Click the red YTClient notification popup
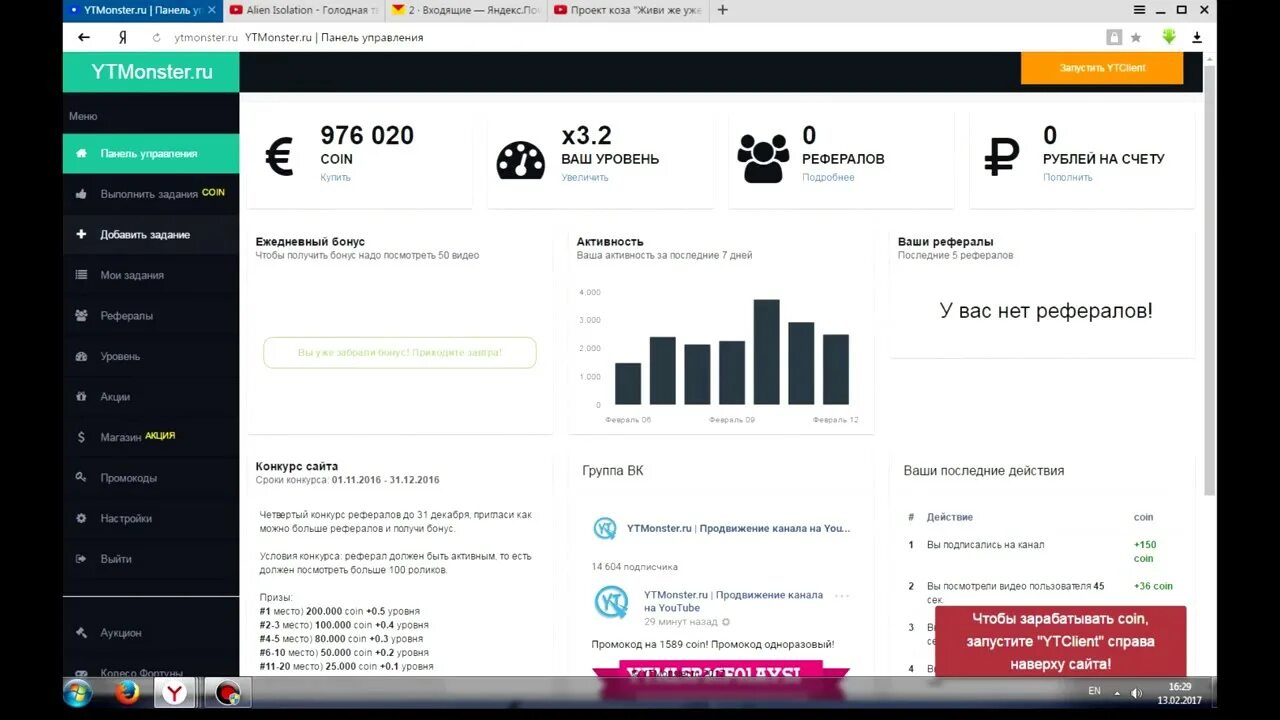 pos(1060,641)
